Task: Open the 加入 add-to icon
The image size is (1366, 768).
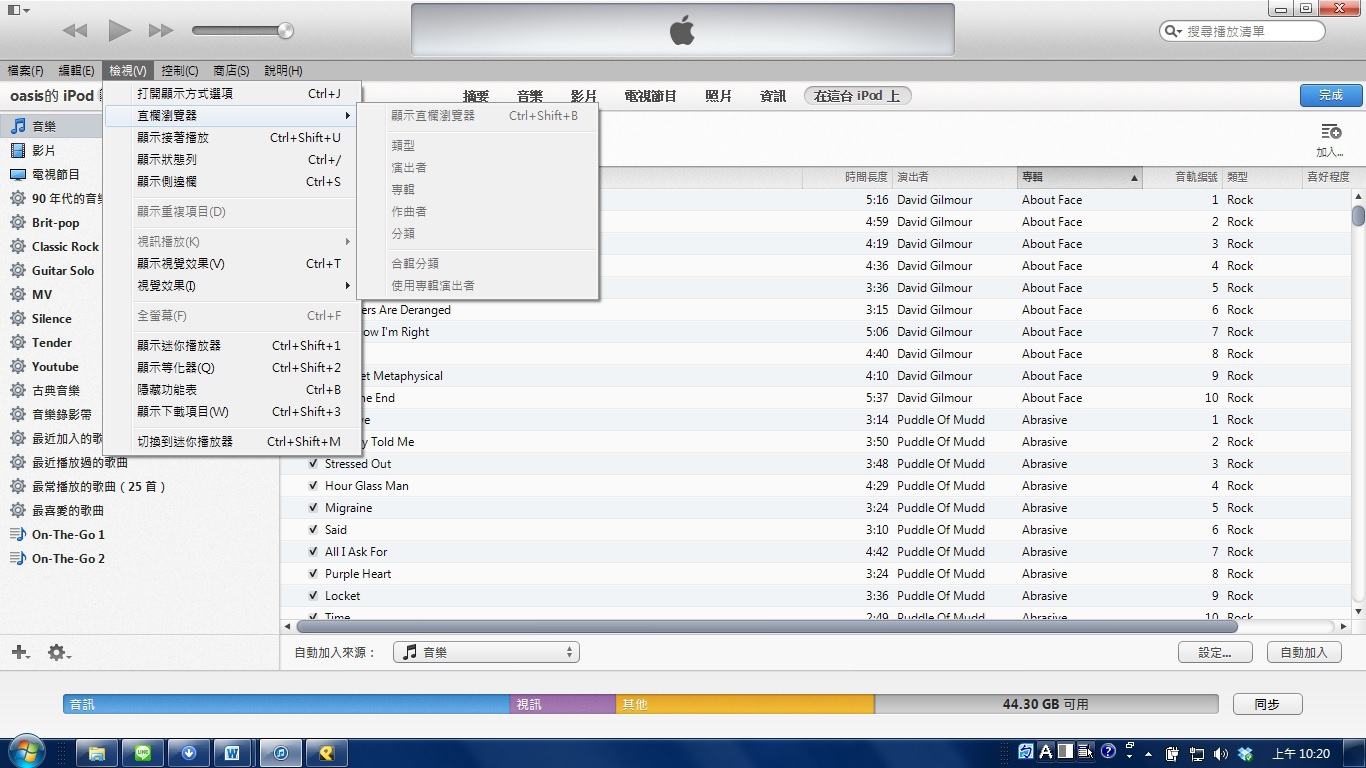Action: point(1330,138)
